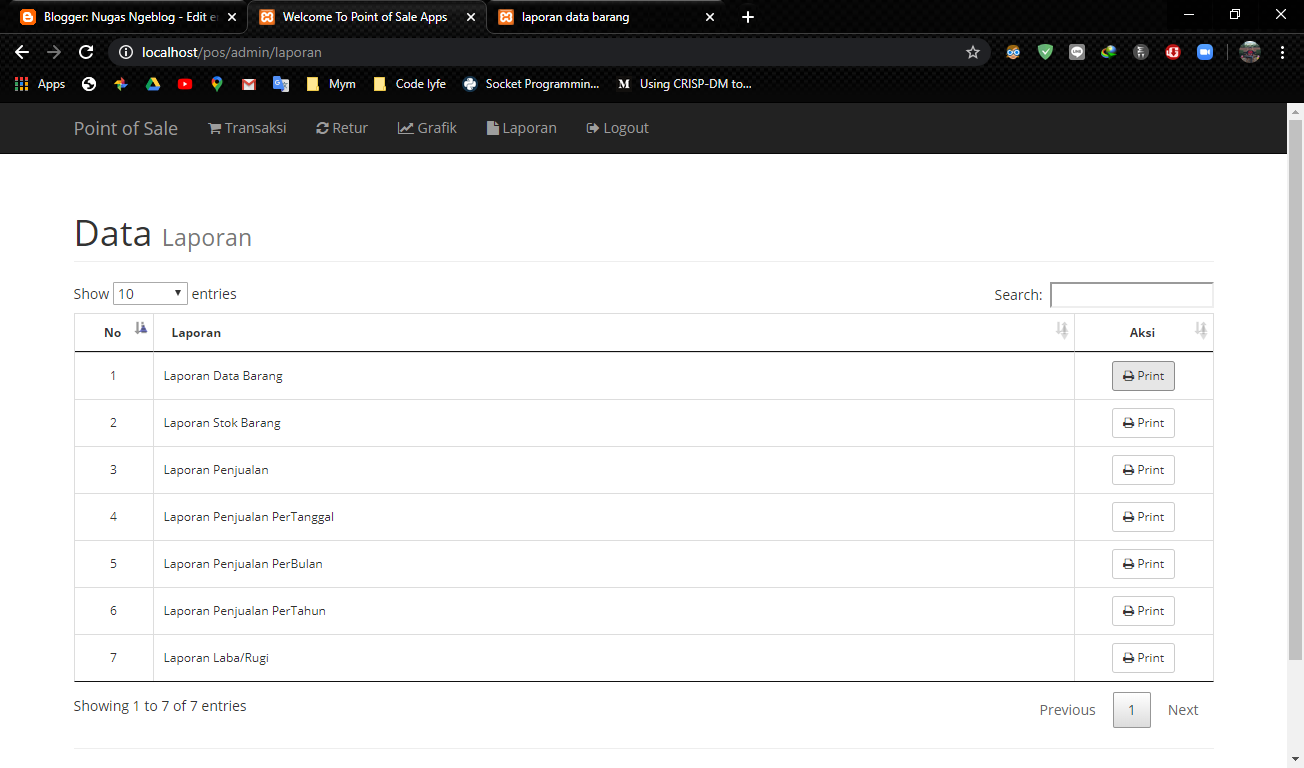
Task: Open a new browser tab
Action: 748,17
